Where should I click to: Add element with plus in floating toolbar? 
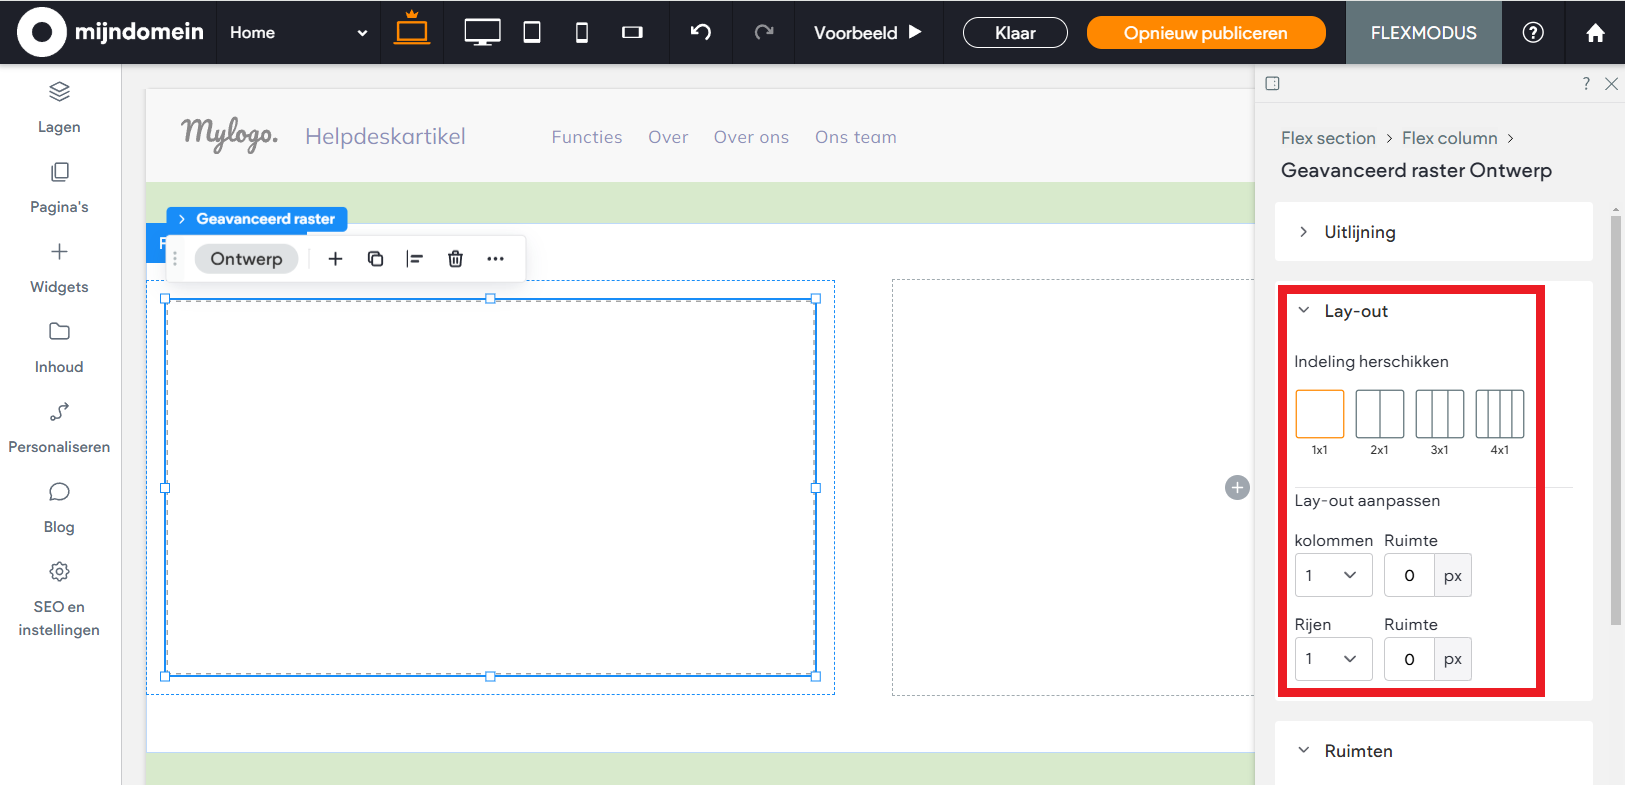coord(335,259)
